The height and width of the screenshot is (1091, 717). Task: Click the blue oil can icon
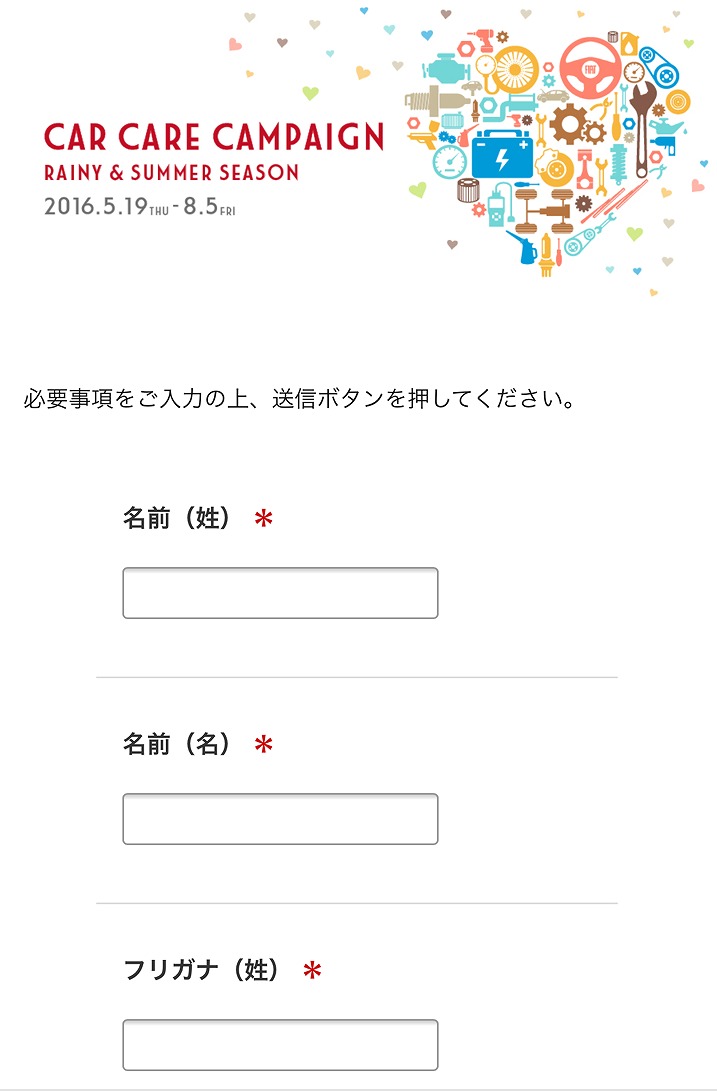point(523,248)
